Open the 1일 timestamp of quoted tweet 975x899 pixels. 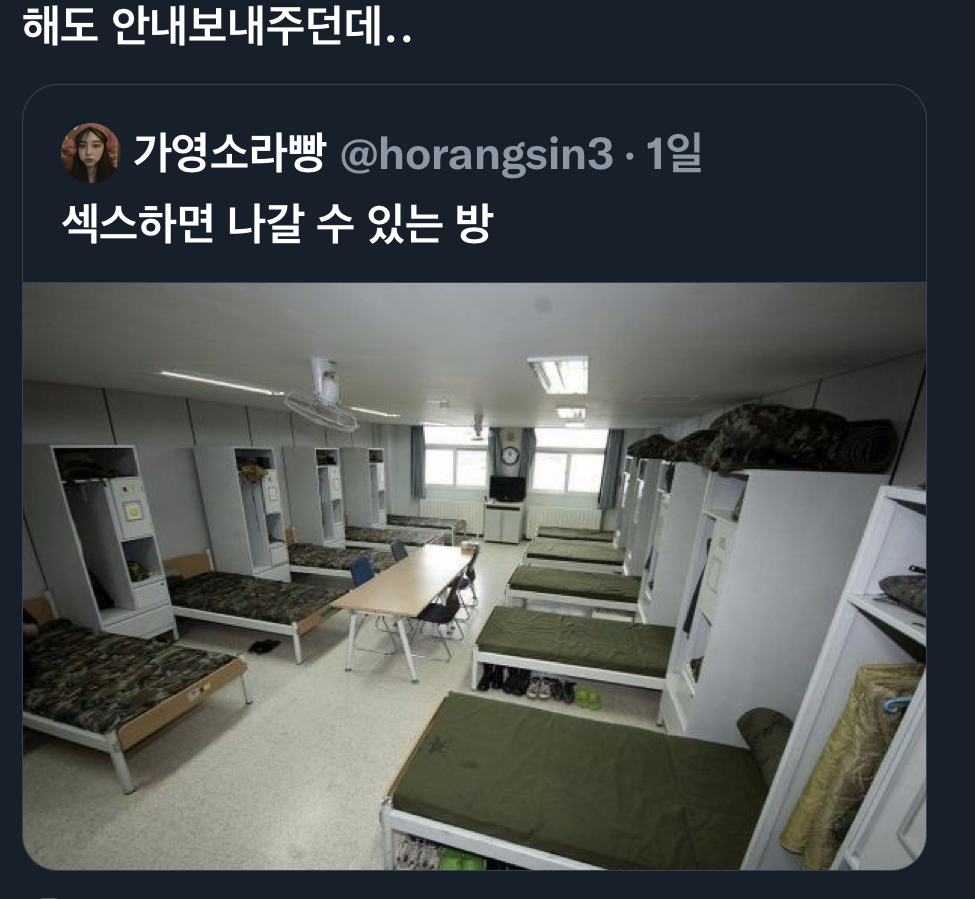(x=674, y=153)
